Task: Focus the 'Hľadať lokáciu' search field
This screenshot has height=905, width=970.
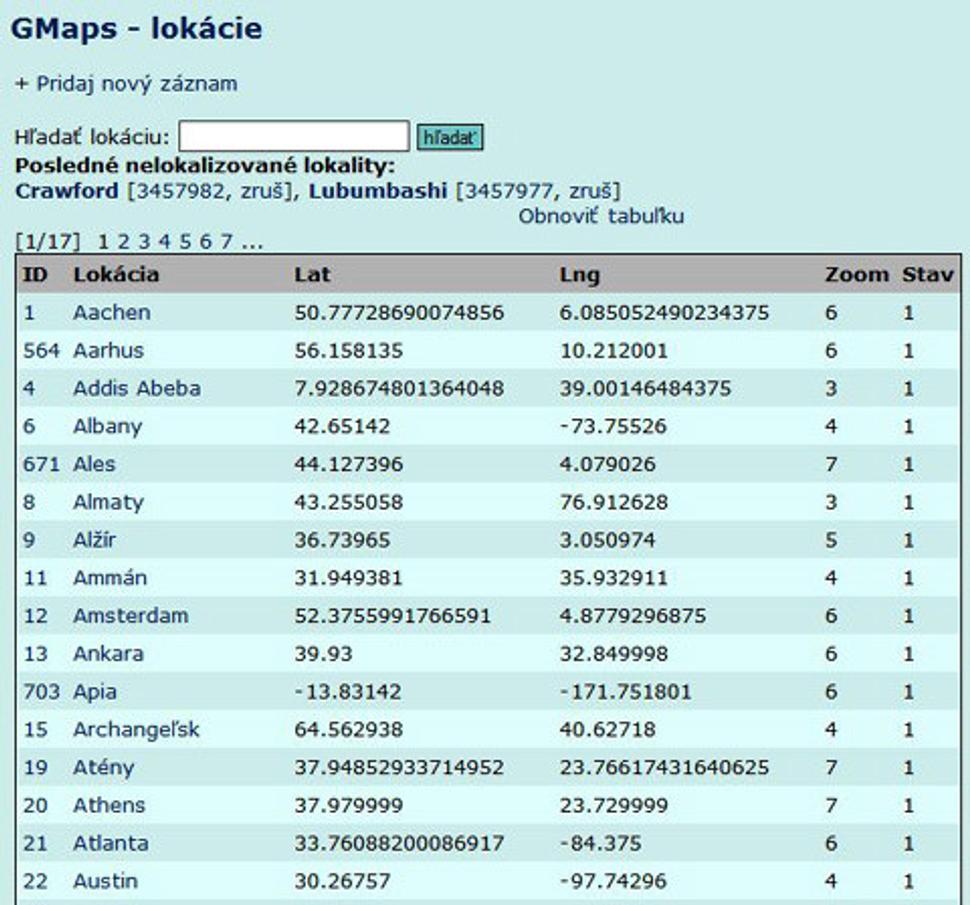Action: (294, 136)
